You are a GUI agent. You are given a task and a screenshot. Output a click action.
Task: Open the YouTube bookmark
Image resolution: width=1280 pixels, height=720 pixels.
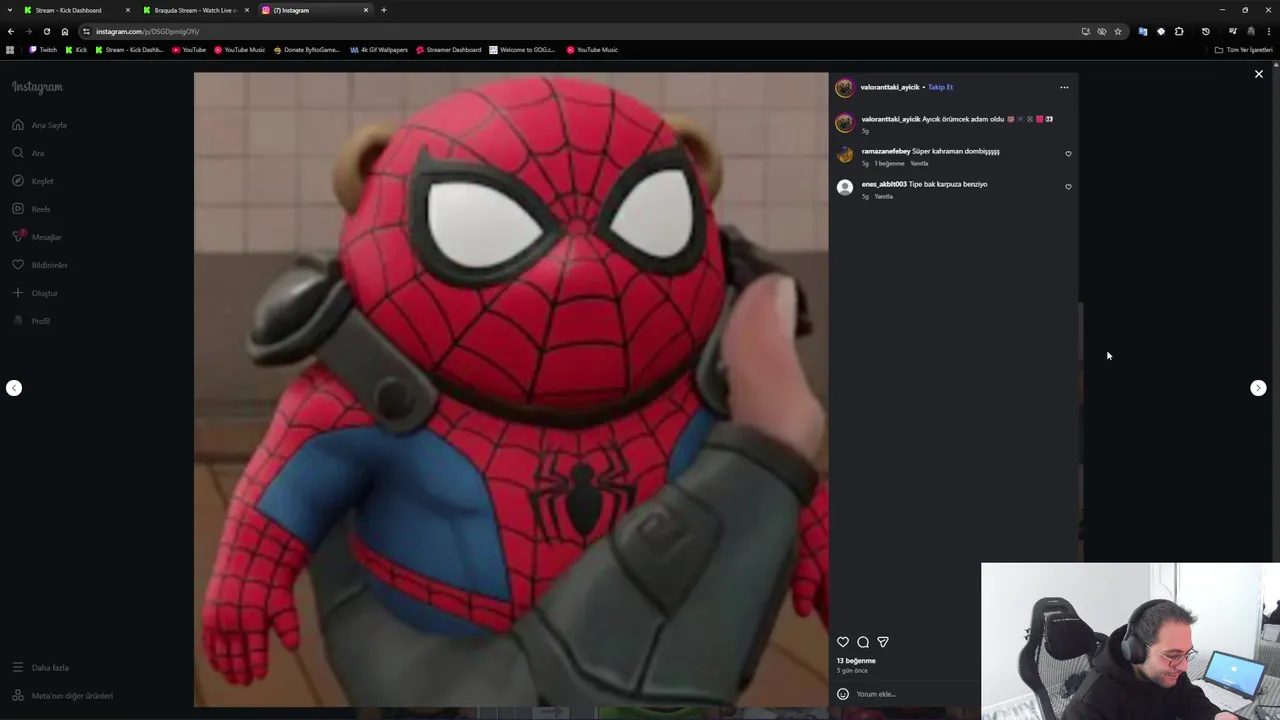coord(189,50)
